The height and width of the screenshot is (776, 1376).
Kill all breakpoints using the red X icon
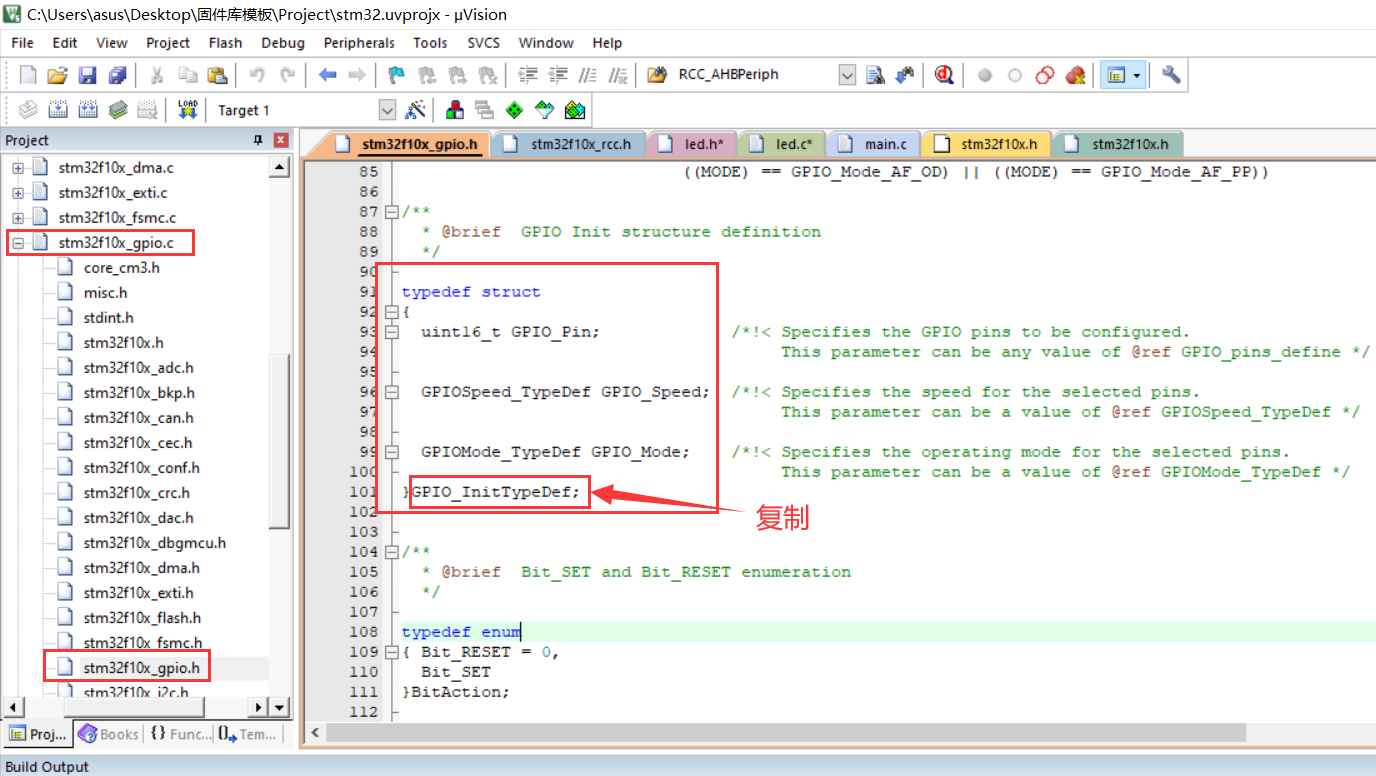click(1075, 75)
